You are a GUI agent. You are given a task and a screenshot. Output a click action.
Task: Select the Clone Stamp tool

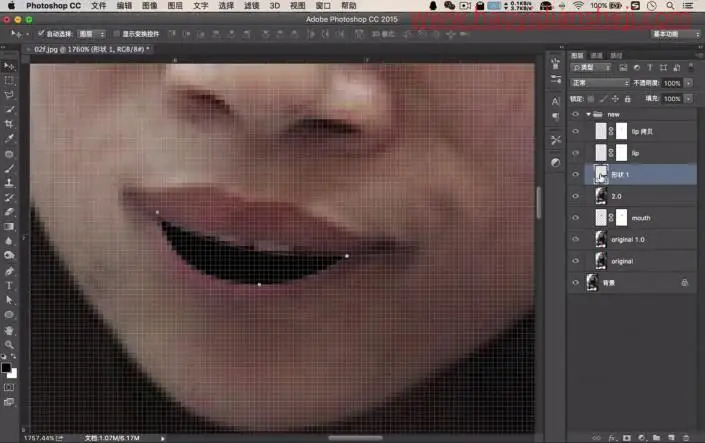click(9, 183)
